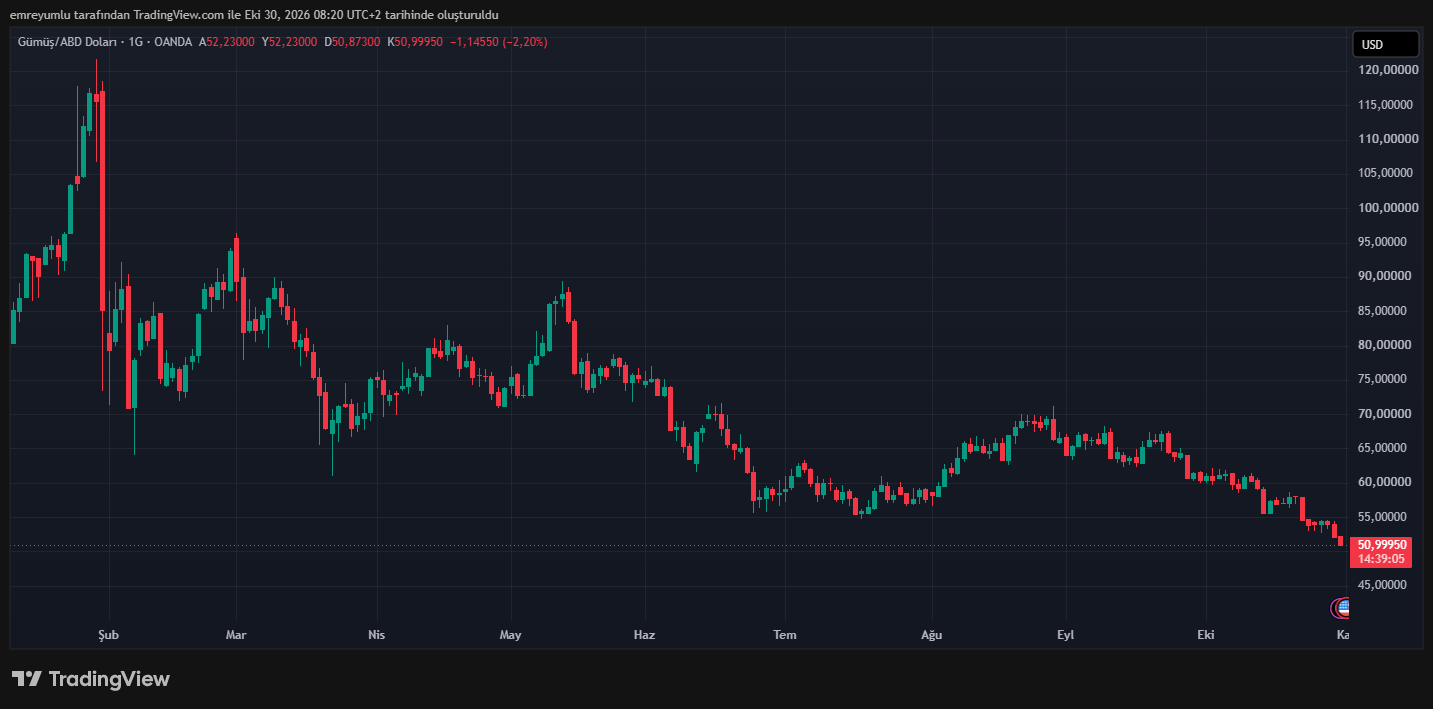Click the 55,00000 price axis label
This screenshot has width=1433, height=709.
(1384, 517)
